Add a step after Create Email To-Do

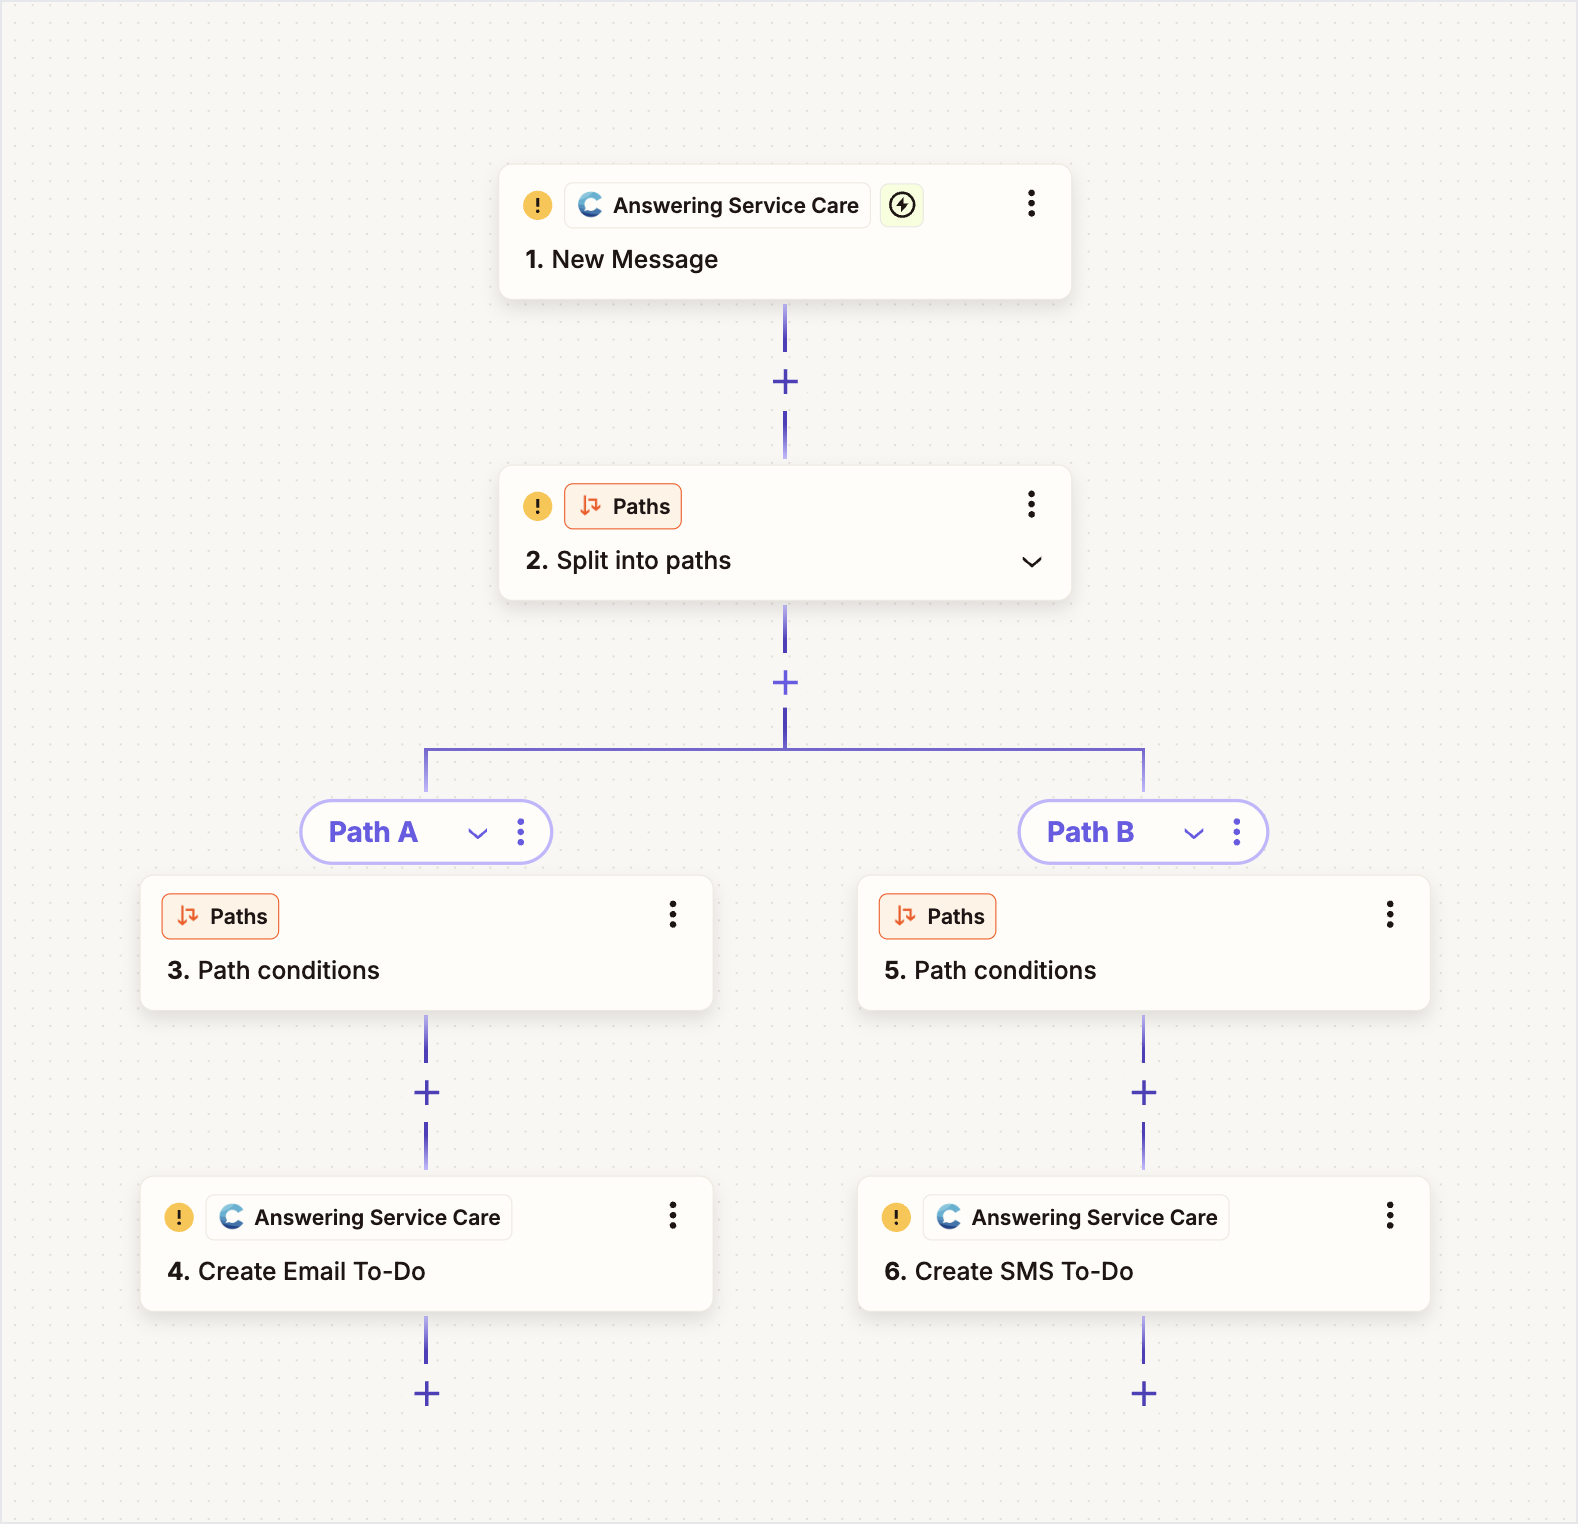pyautogui.click(x=427, y=1394)
